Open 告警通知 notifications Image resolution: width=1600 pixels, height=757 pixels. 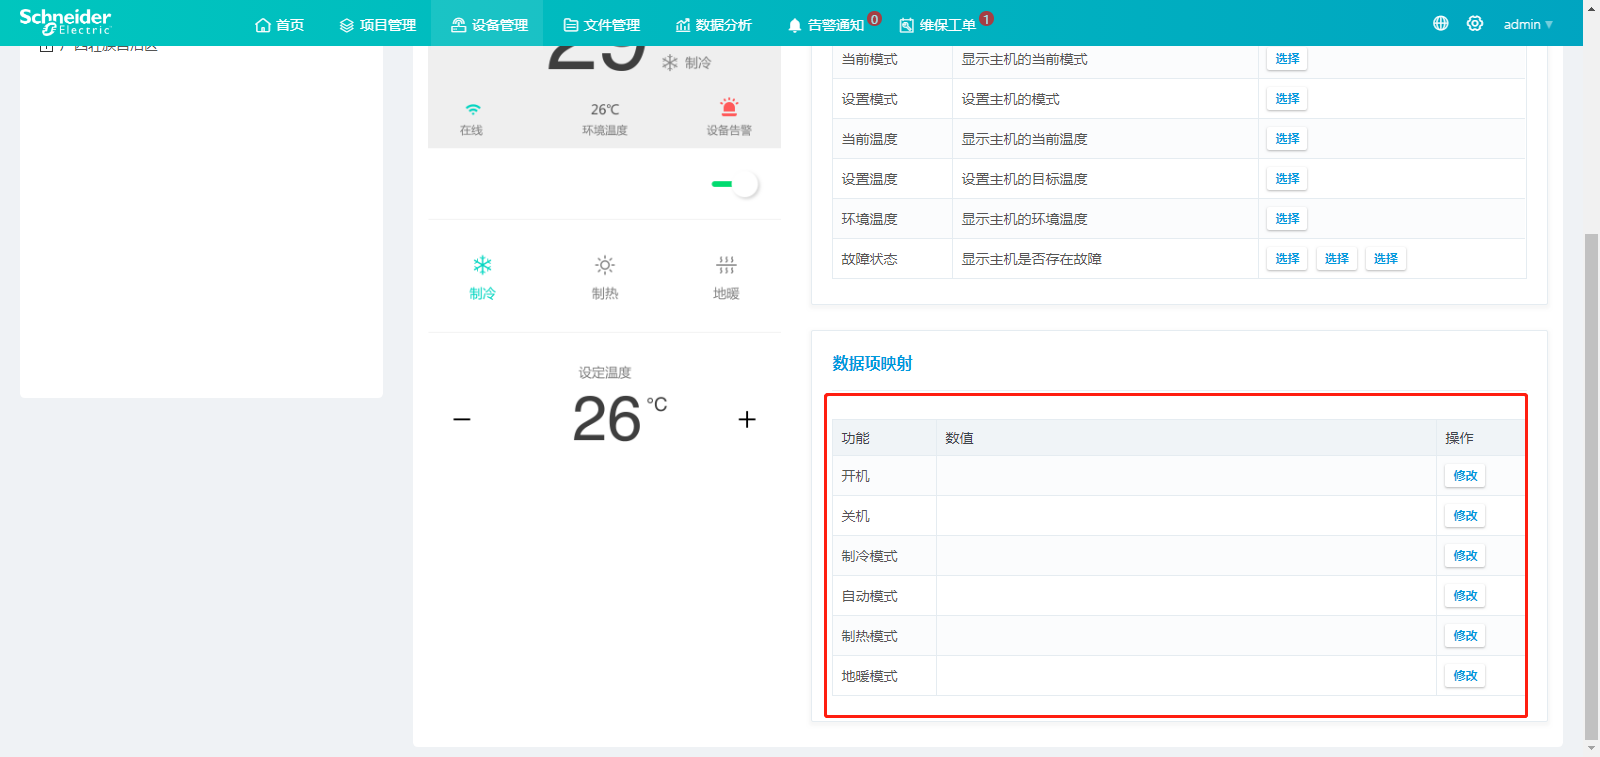826,24
